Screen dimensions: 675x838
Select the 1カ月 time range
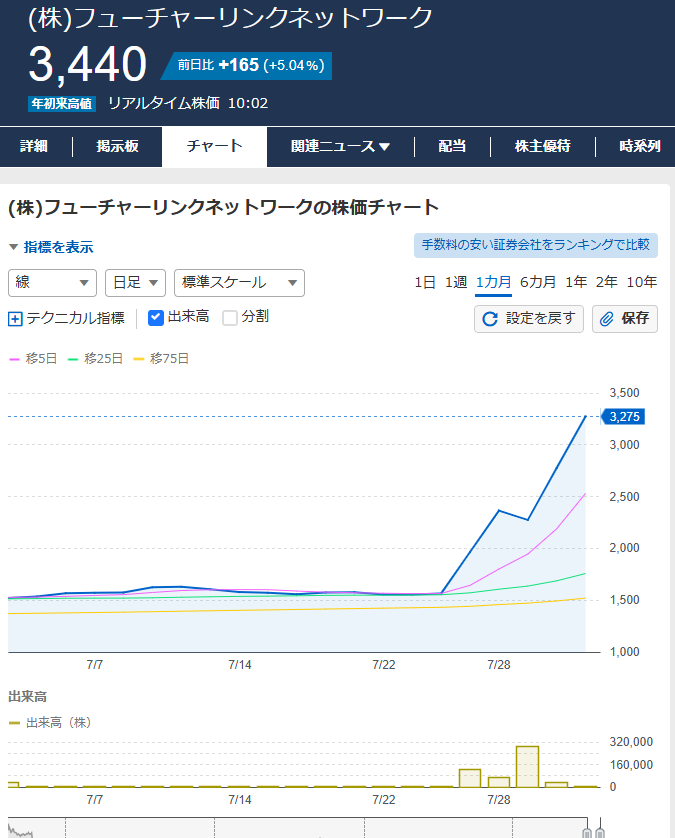(494, 282)
